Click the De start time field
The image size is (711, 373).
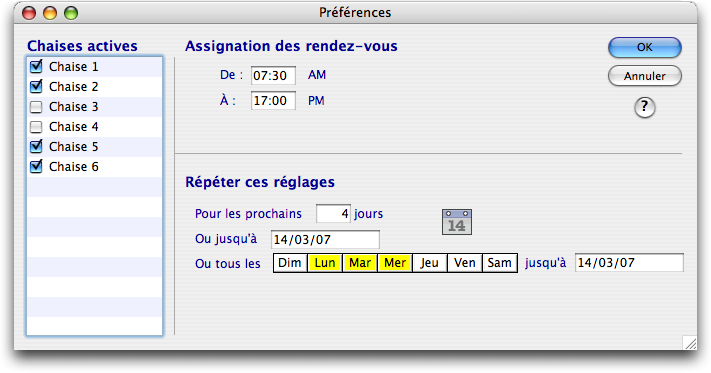pyautogui.click(x=273, y=75)
